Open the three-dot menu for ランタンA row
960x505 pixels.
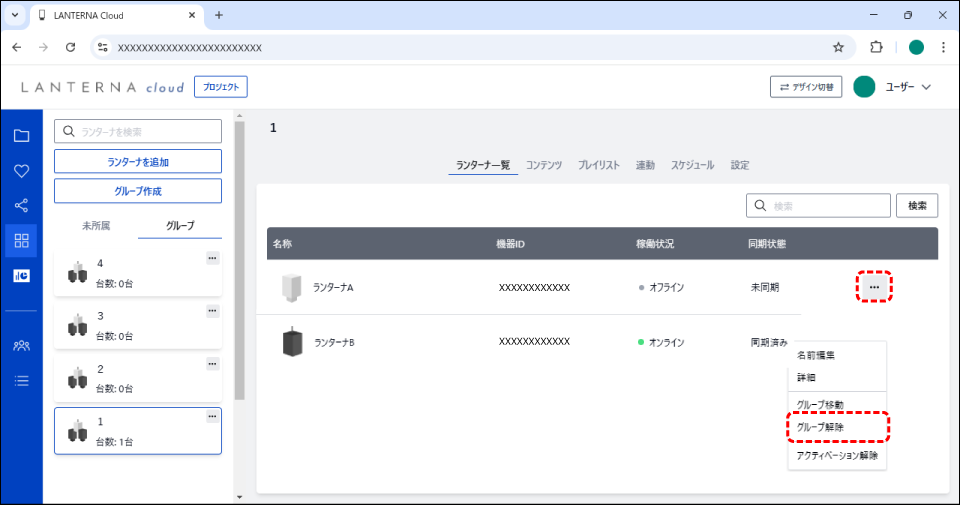point(874,287)
